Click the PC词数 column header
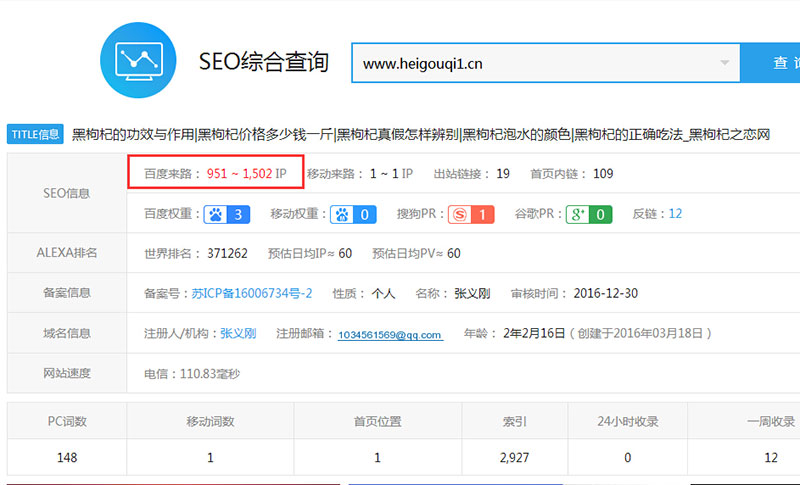This screenshot has height=485, width=800. tap(67, 421)
